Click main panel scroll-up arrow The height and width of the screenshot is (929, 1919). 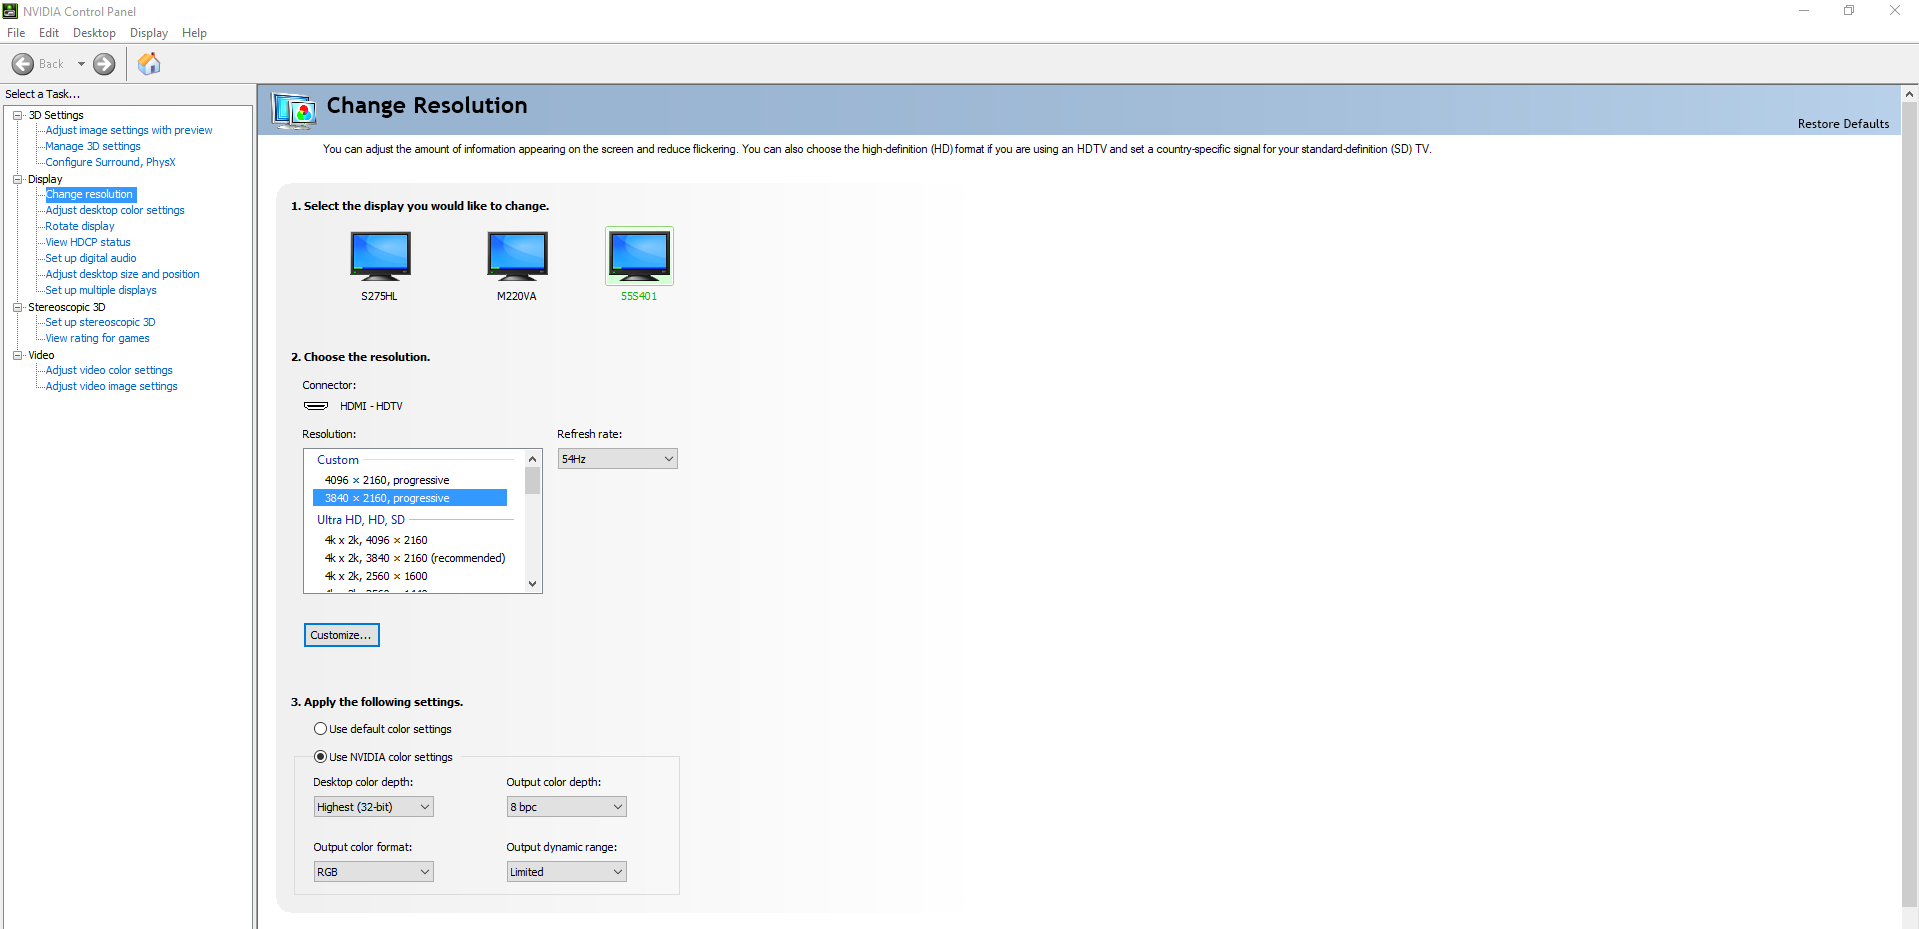(x=1909, y=94)
